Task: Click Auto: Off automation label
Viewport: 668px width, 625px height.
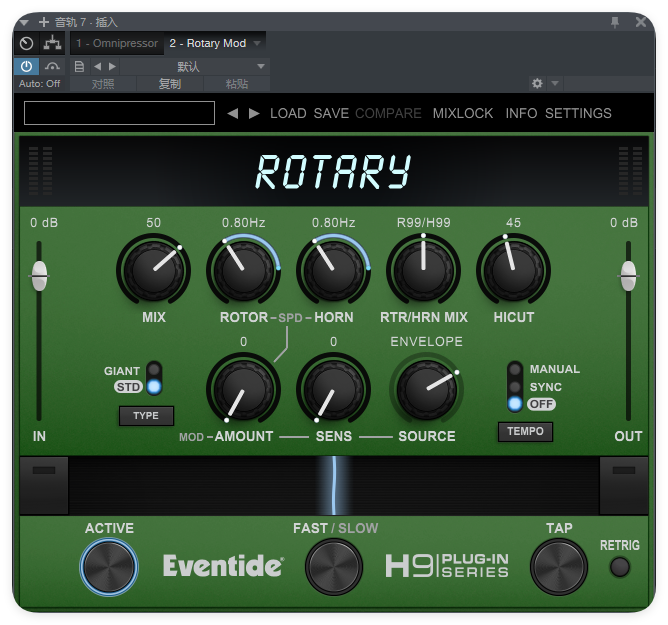Action: 39,84
